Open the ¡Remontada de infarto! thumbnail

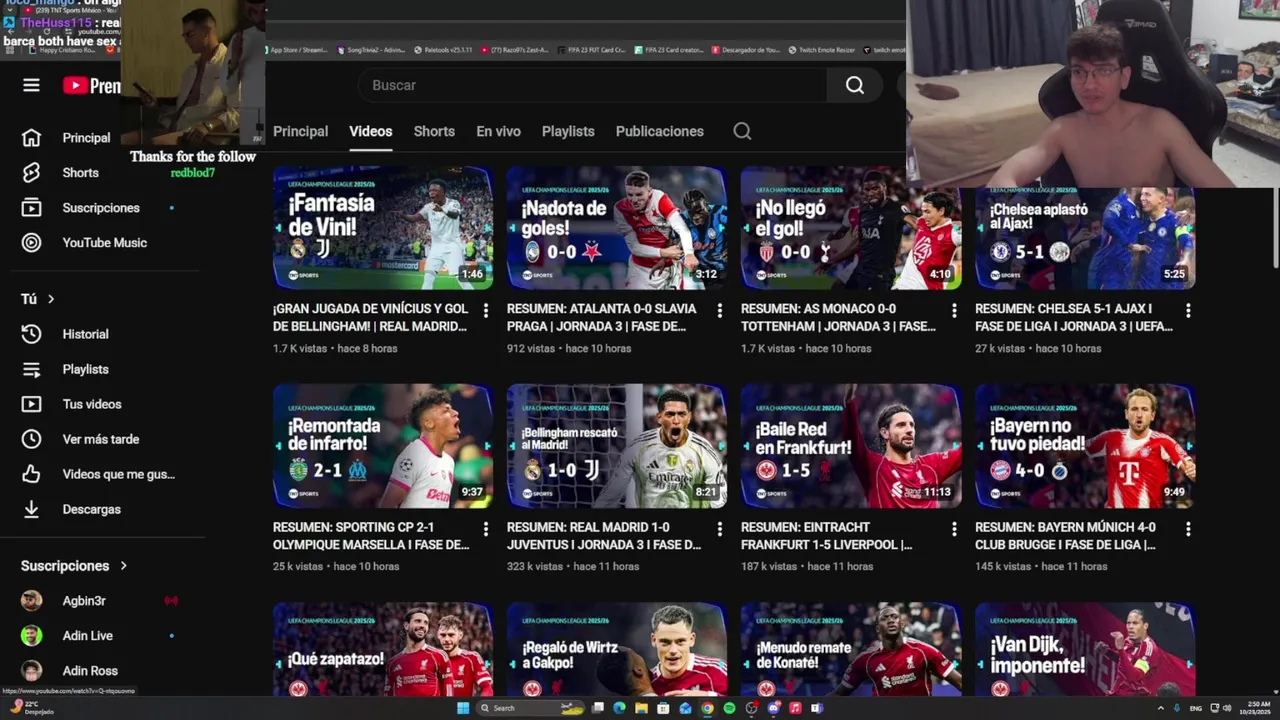(x=383, y=446)
